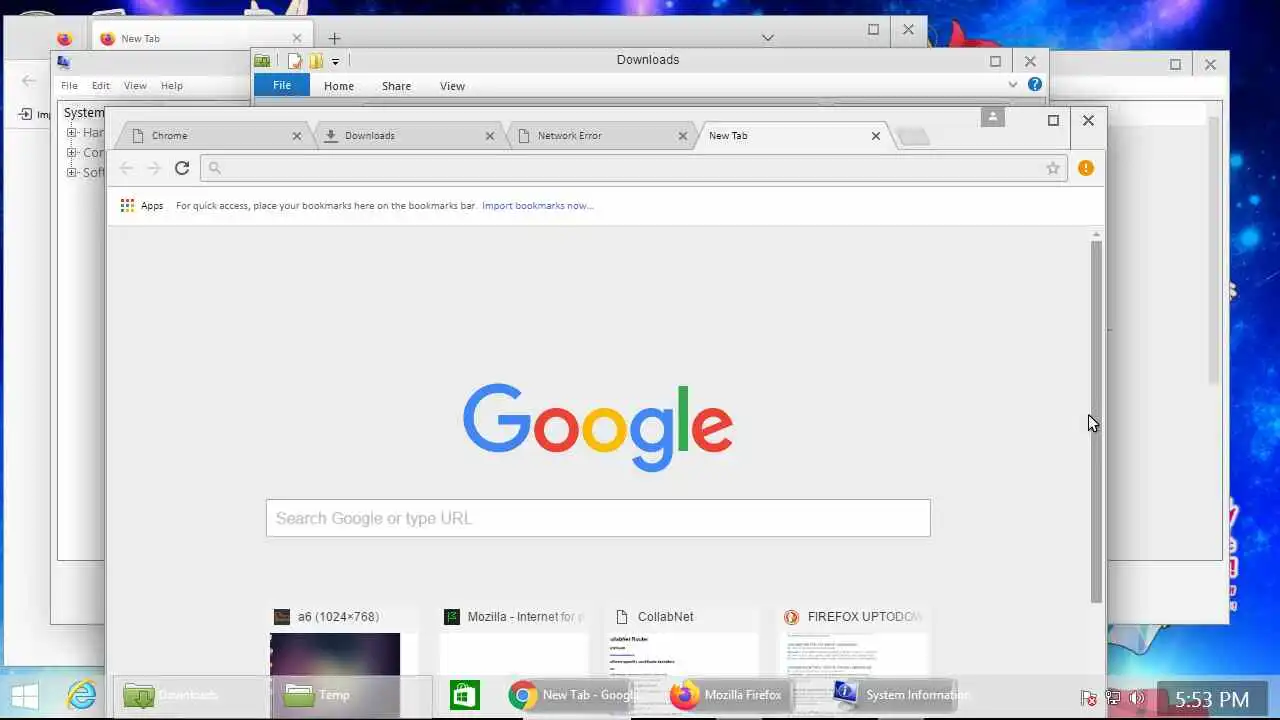Open View menu in System Information window
The image size is (1280, 720).
pos(135,86)
